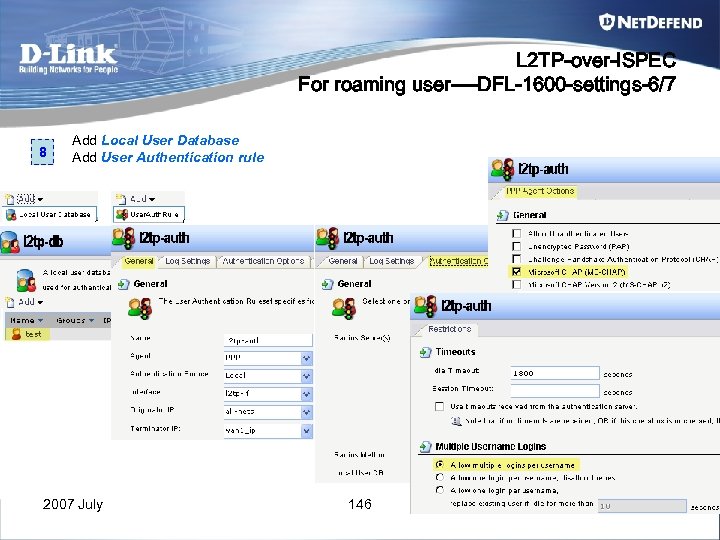Click the 'Local User Database' heading link text
The image size is (720, 540).
click(x=170, y=140)
